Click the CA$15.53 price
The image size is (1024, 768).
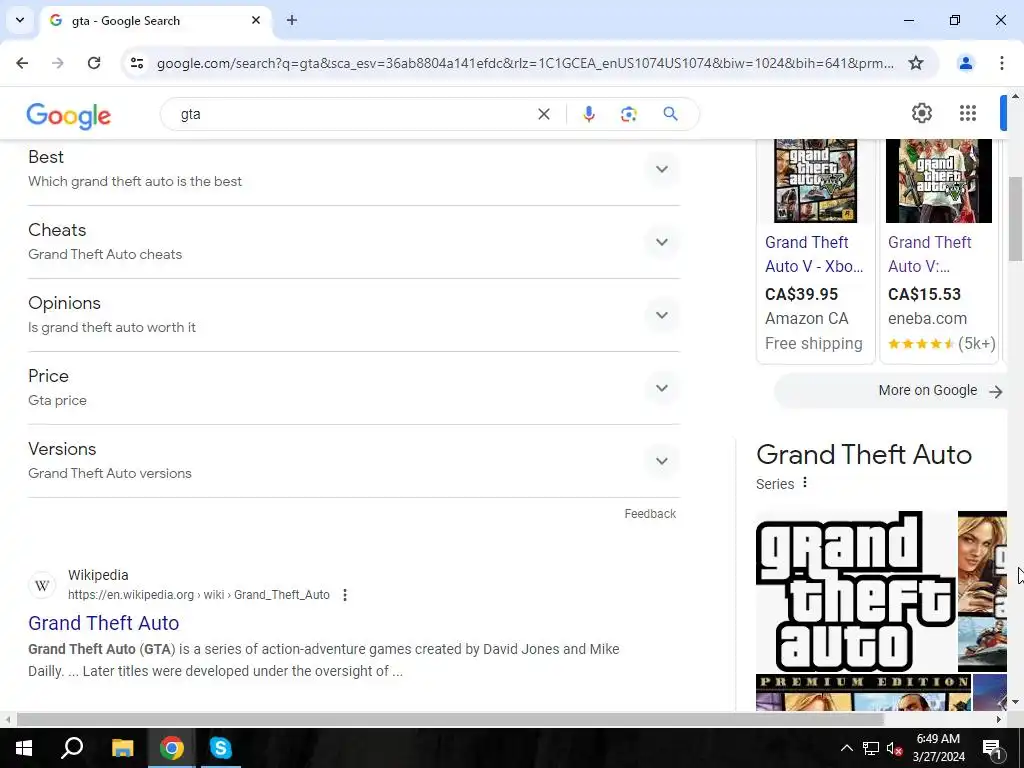(x=924, y=295)
